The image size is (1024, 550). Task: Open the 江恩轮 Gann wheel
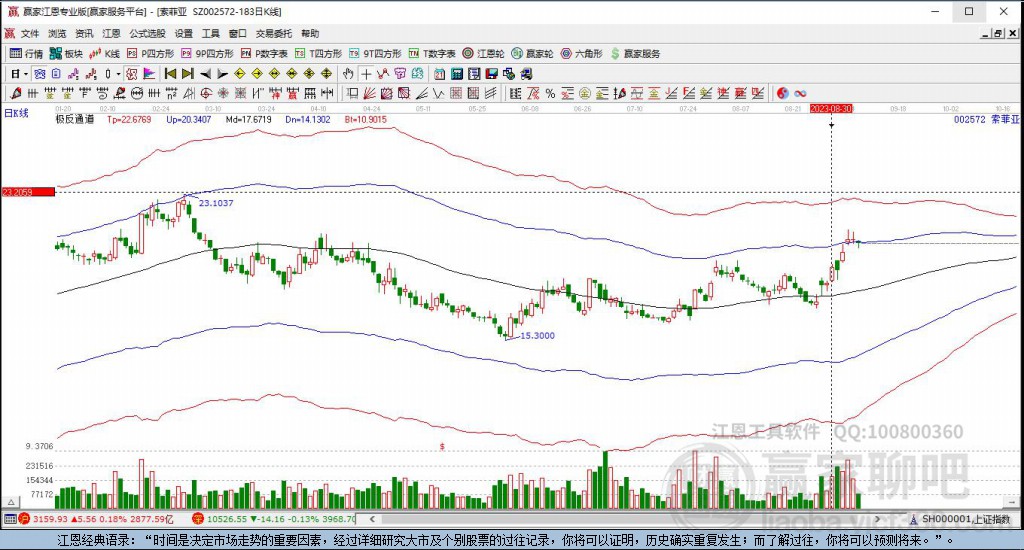483,54
